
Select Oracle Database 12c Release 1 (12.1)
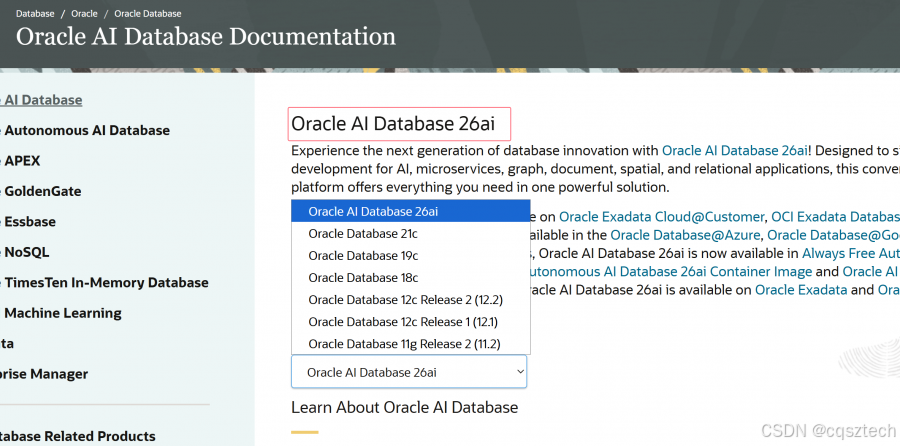(x=410, y=322)
